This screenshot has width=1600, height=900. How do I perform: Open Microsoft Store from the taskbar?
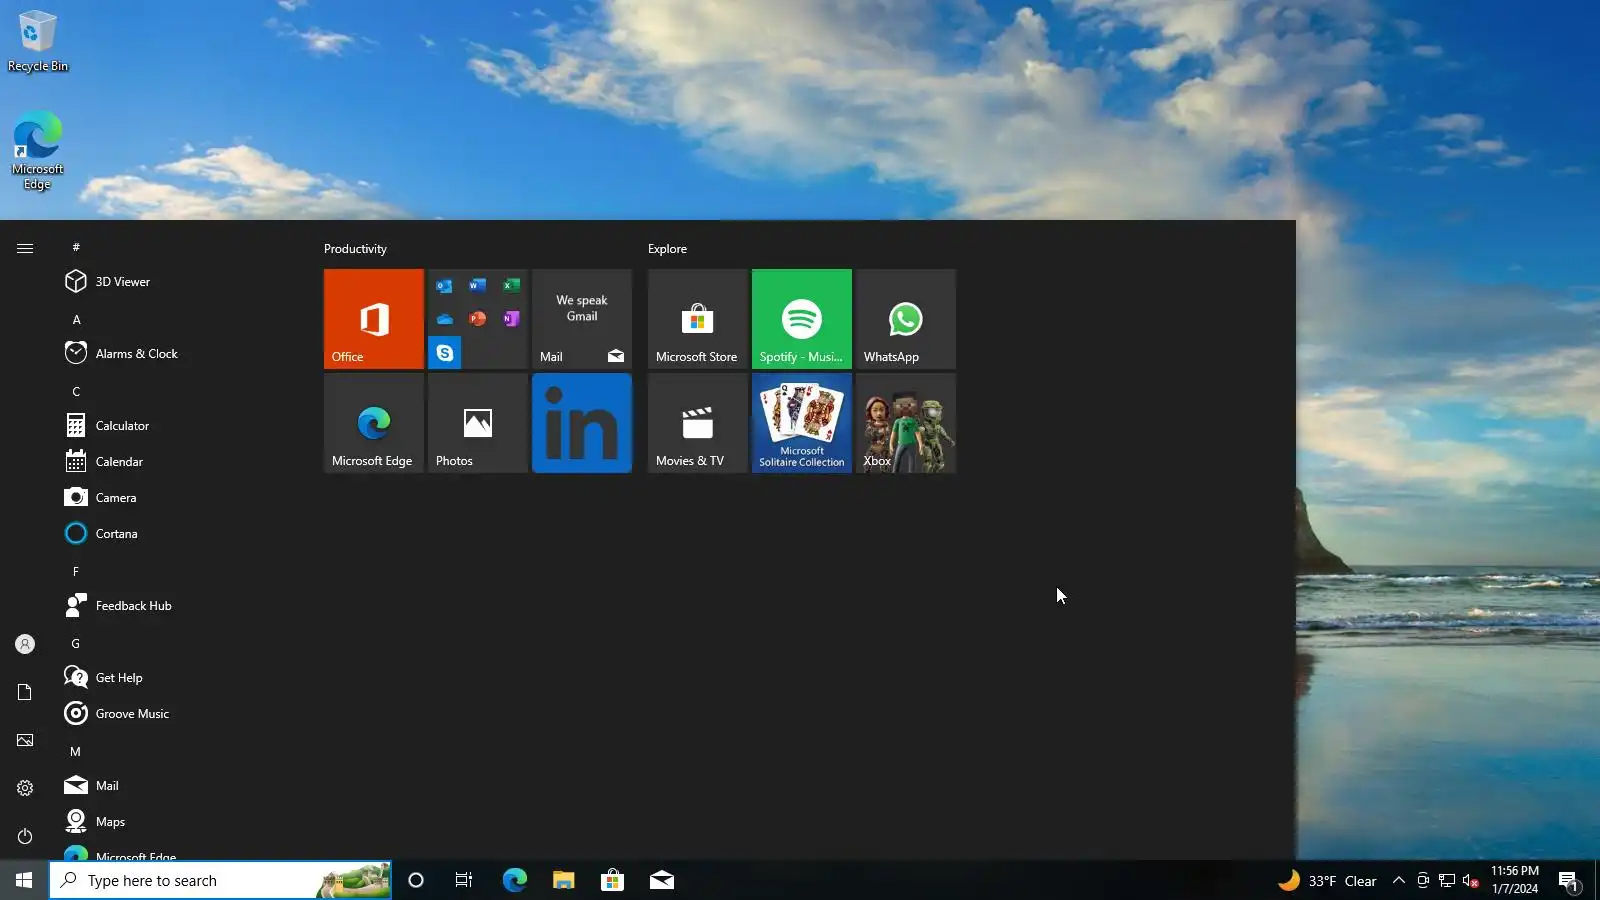612,880
